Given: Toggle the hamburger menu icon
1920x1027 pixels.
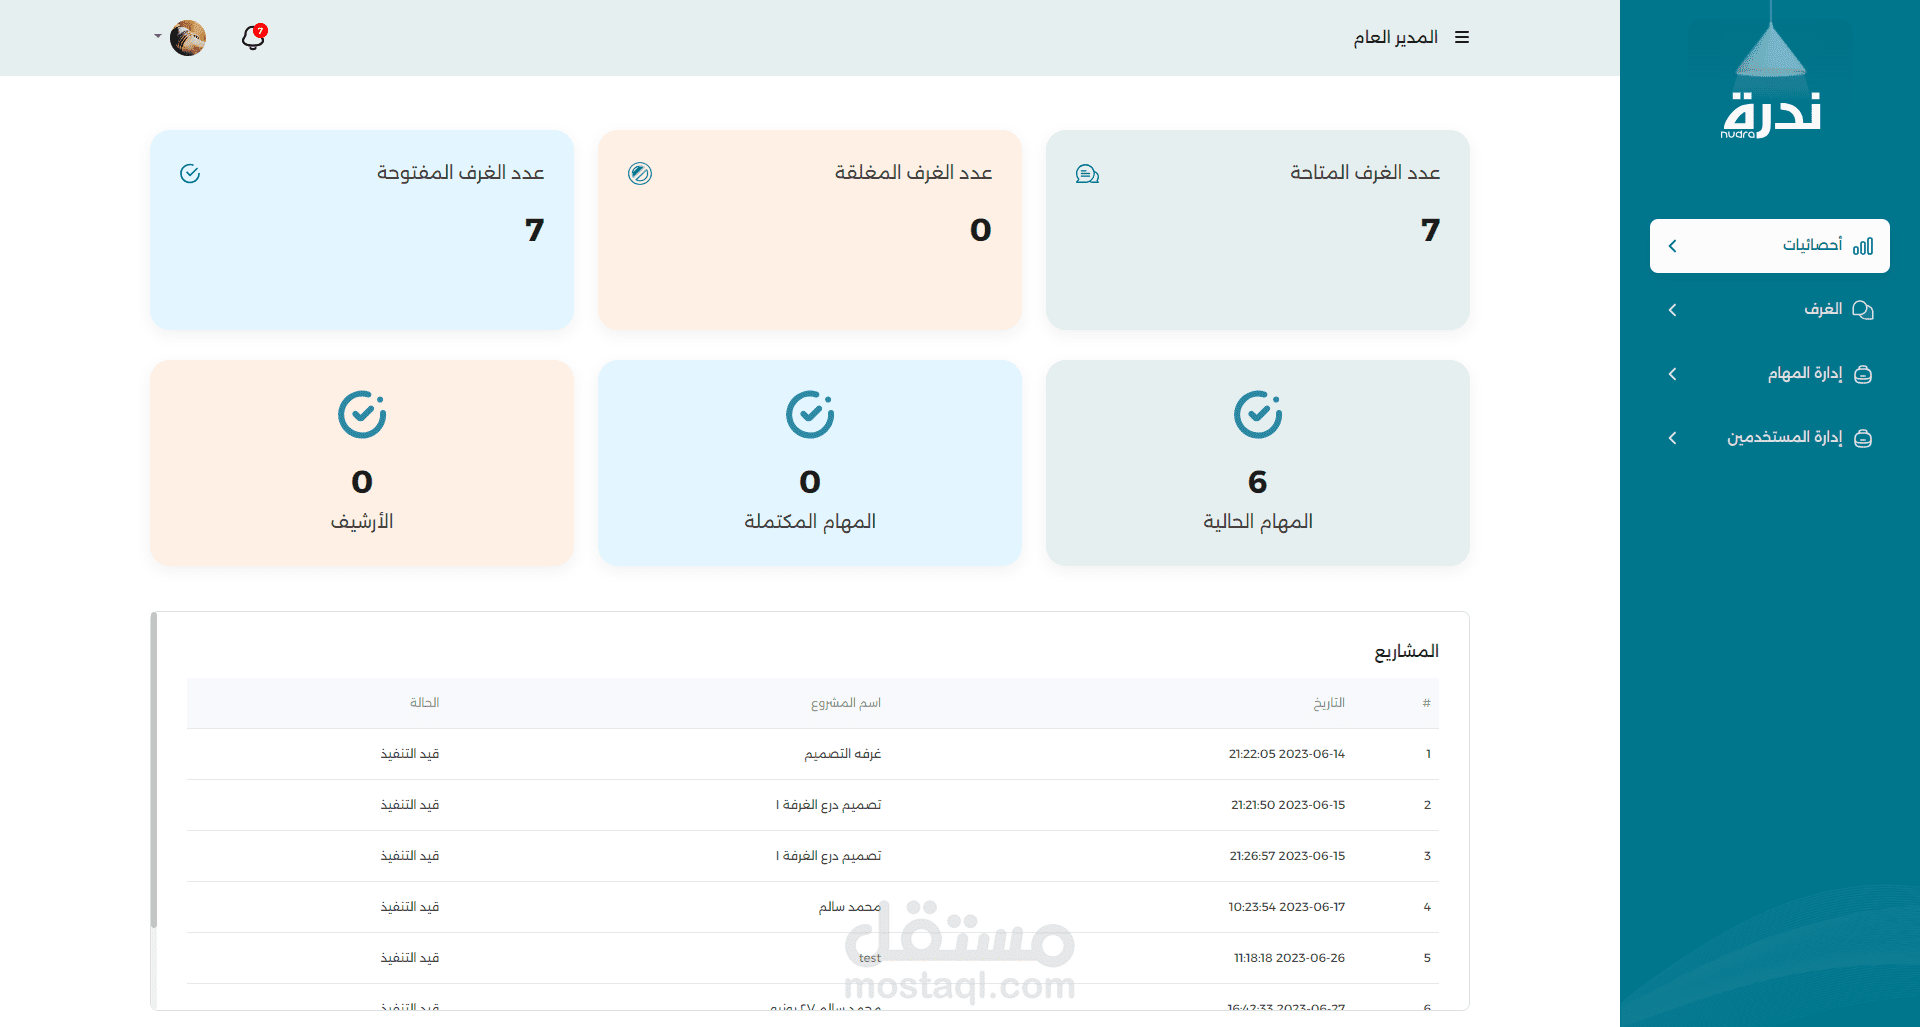Looking at the screenshot, I should tap(1462, 37).
